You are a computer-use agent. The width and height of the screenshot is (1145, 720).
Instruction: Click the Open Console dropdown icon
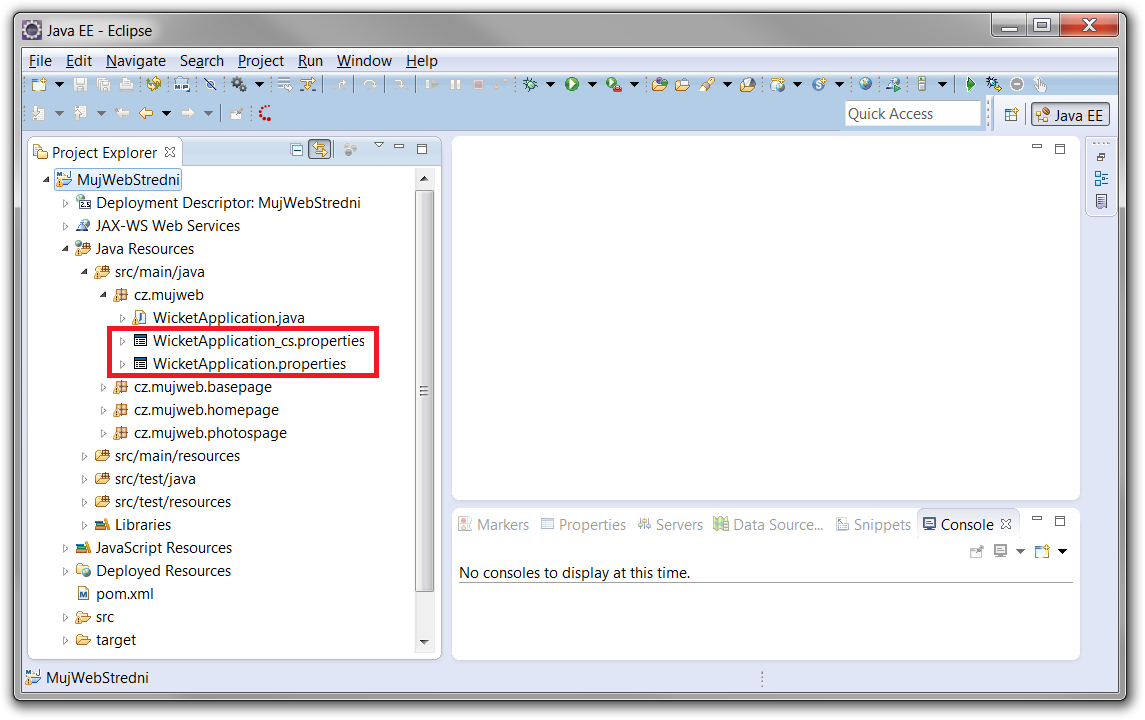pyautogui.click(x=1042, y=551)
